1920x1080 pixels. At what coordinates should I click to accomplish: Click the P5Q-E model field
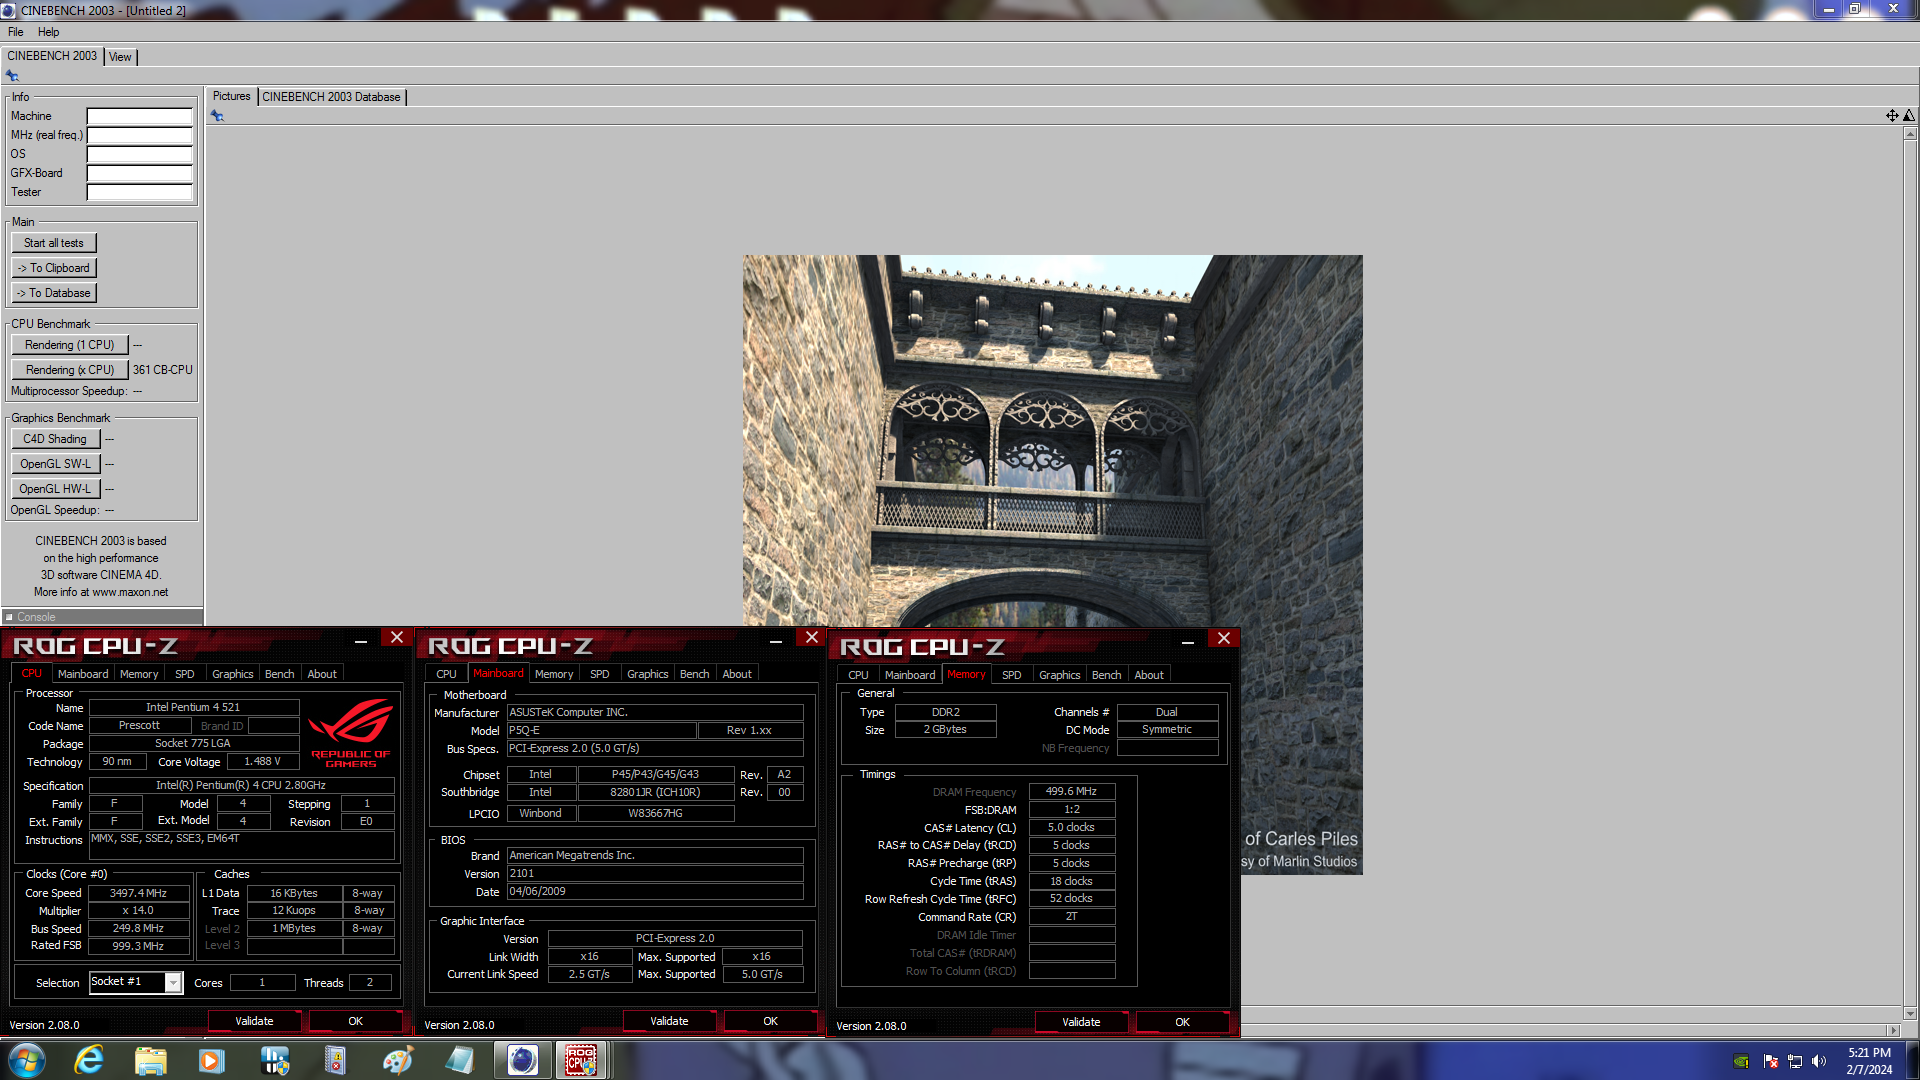pyautogui.click(x=601, y=731)
